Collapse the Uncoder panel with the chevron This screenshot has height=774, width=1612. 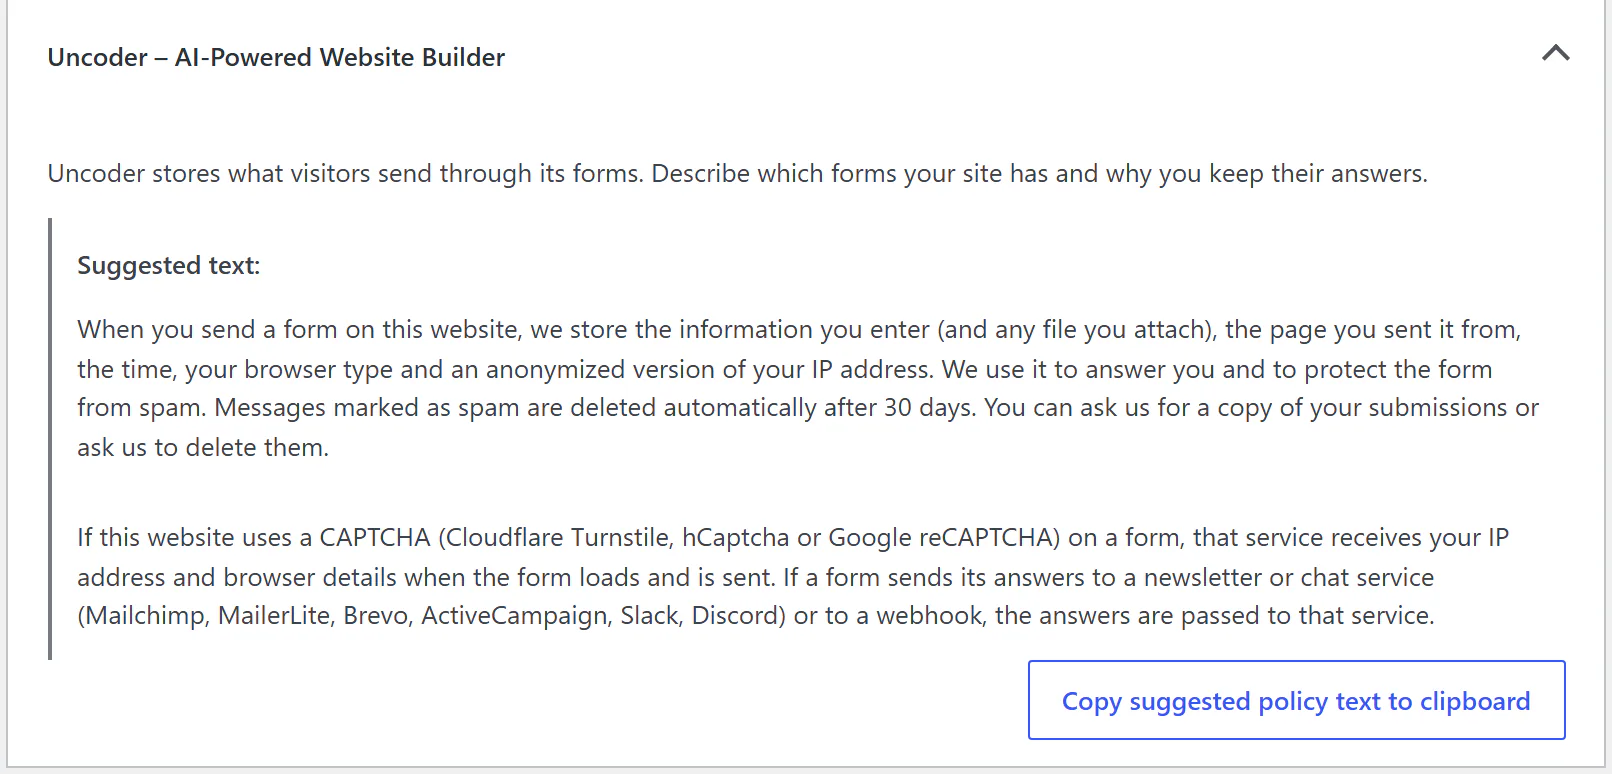pyautogui.click(x=1555, y=54)
